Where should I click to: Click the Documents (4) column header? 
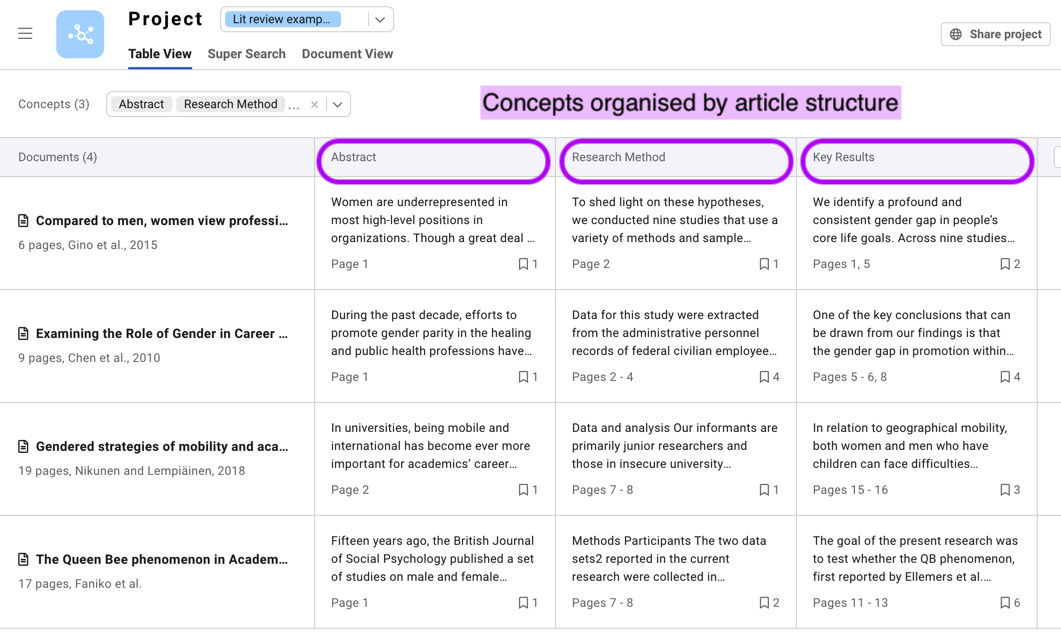click(x=157, y=158)
